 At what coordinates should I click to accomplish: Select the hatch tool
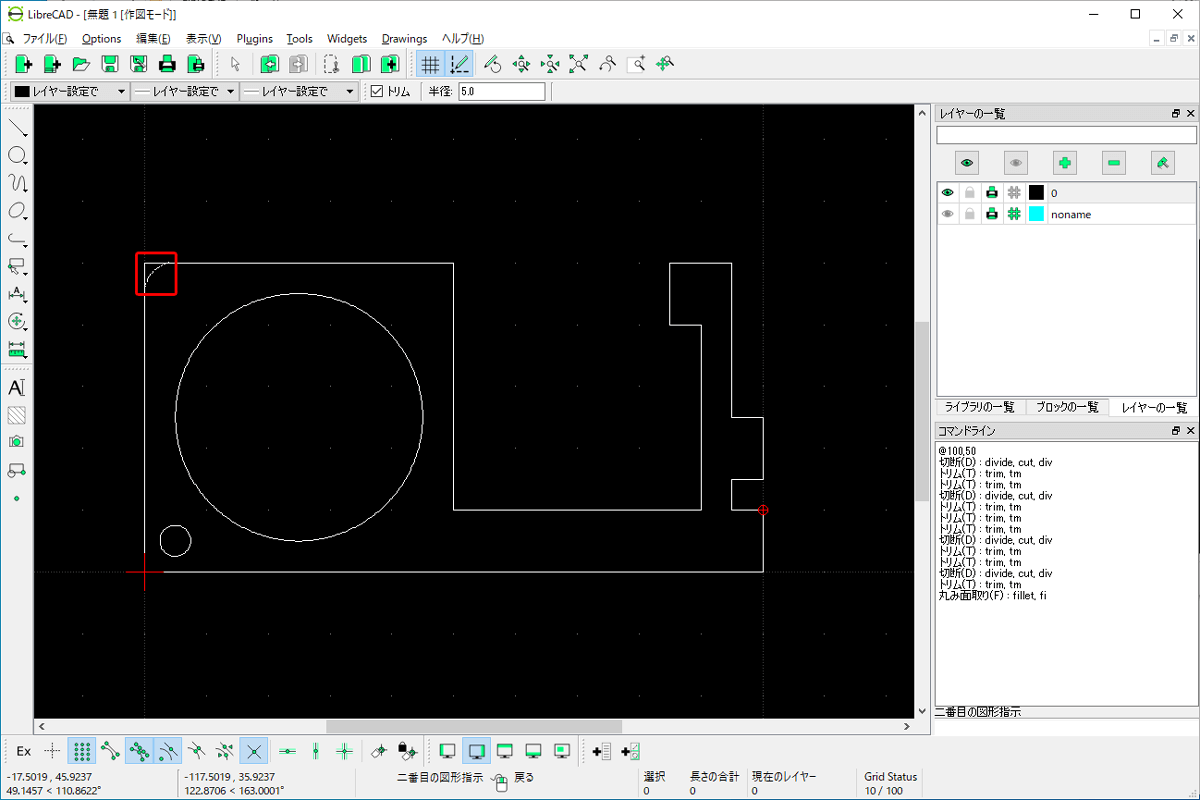point(17,415)
